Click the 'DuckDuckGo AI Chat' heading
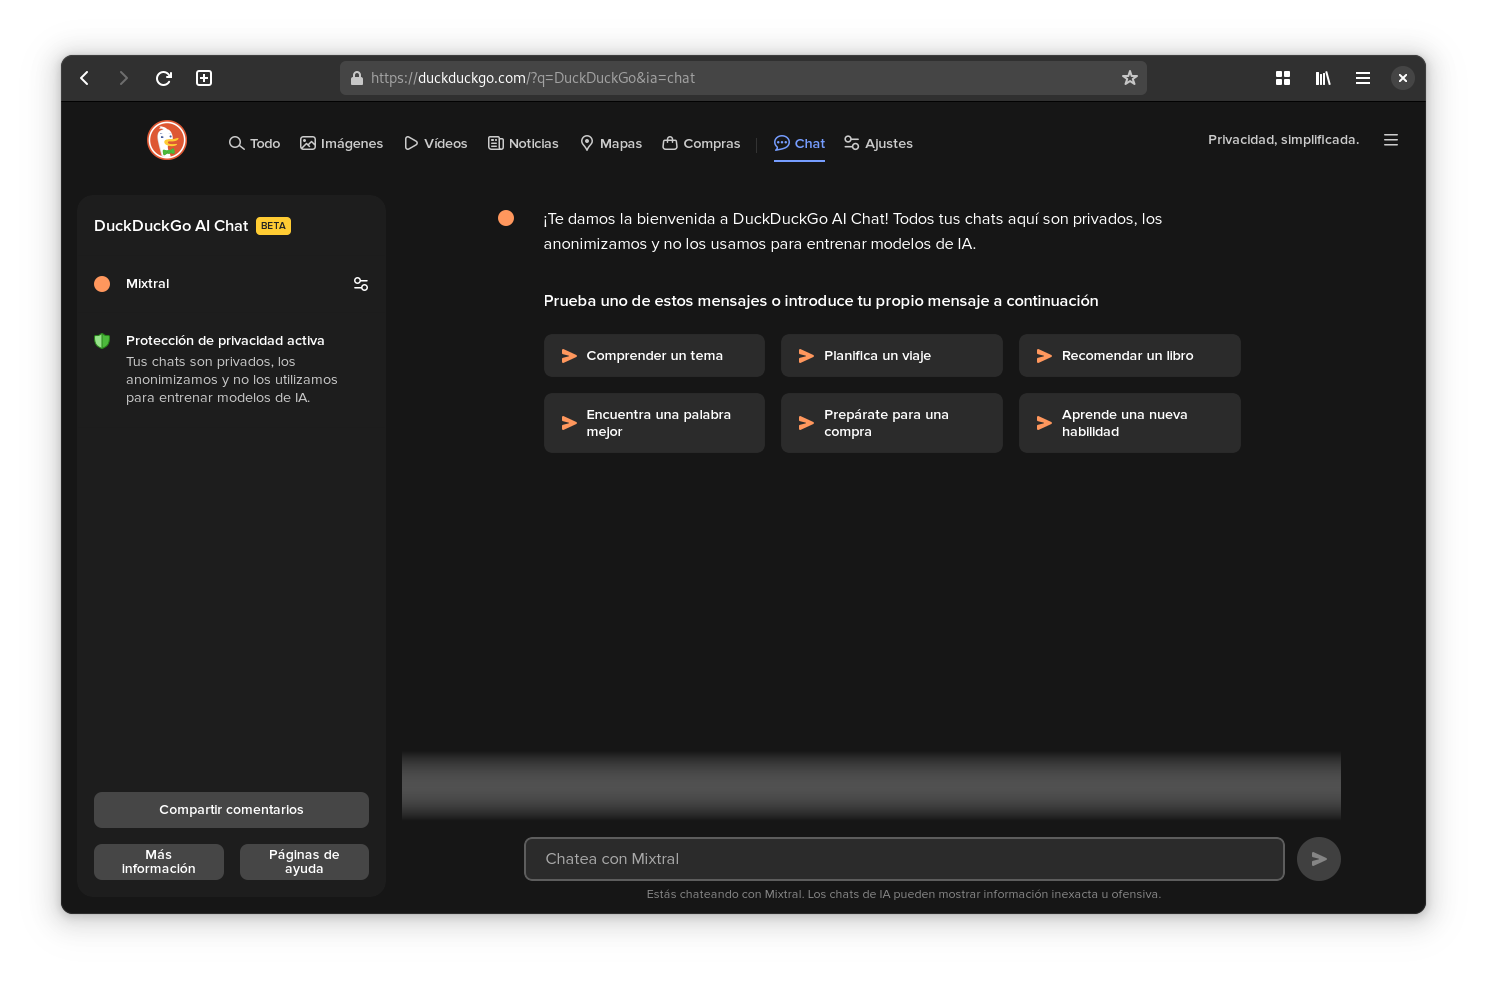 [x=171, y=226]
